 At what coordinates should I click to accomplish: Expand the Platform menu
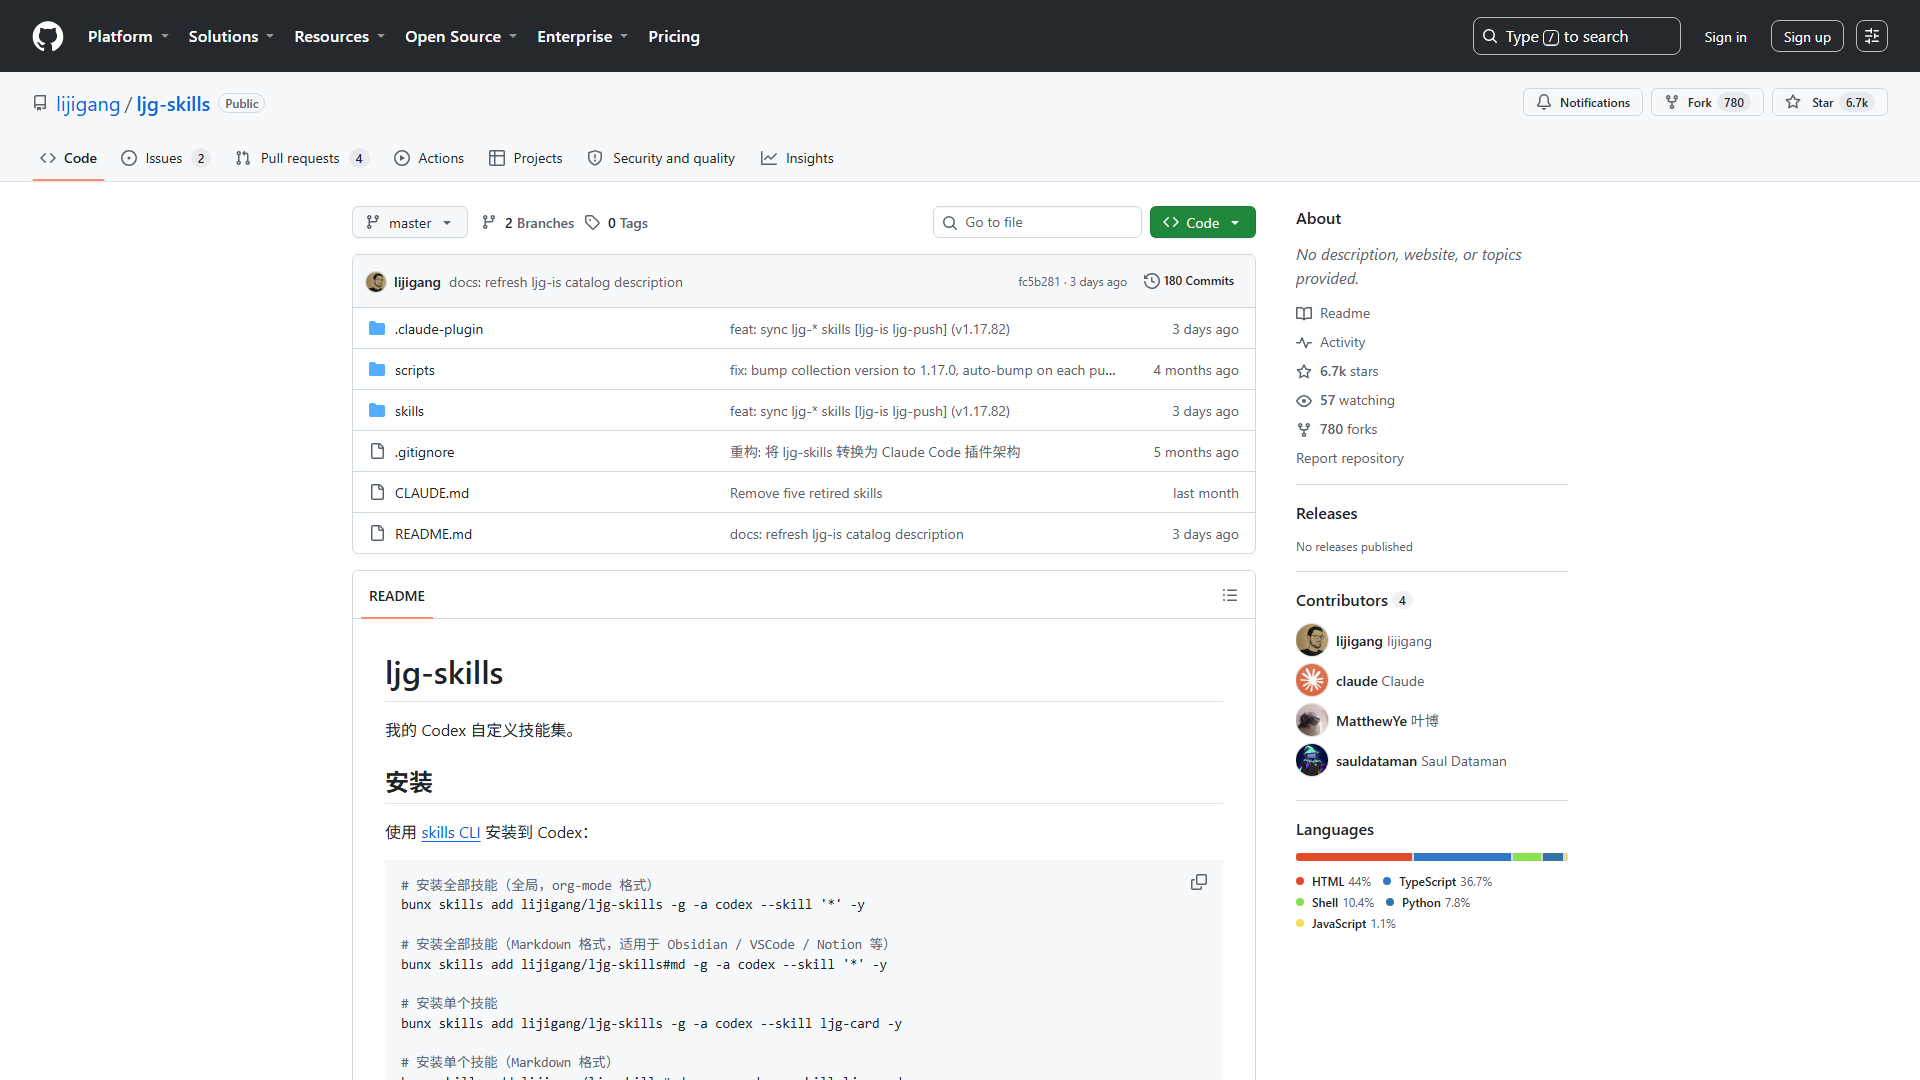coord(128,36)
